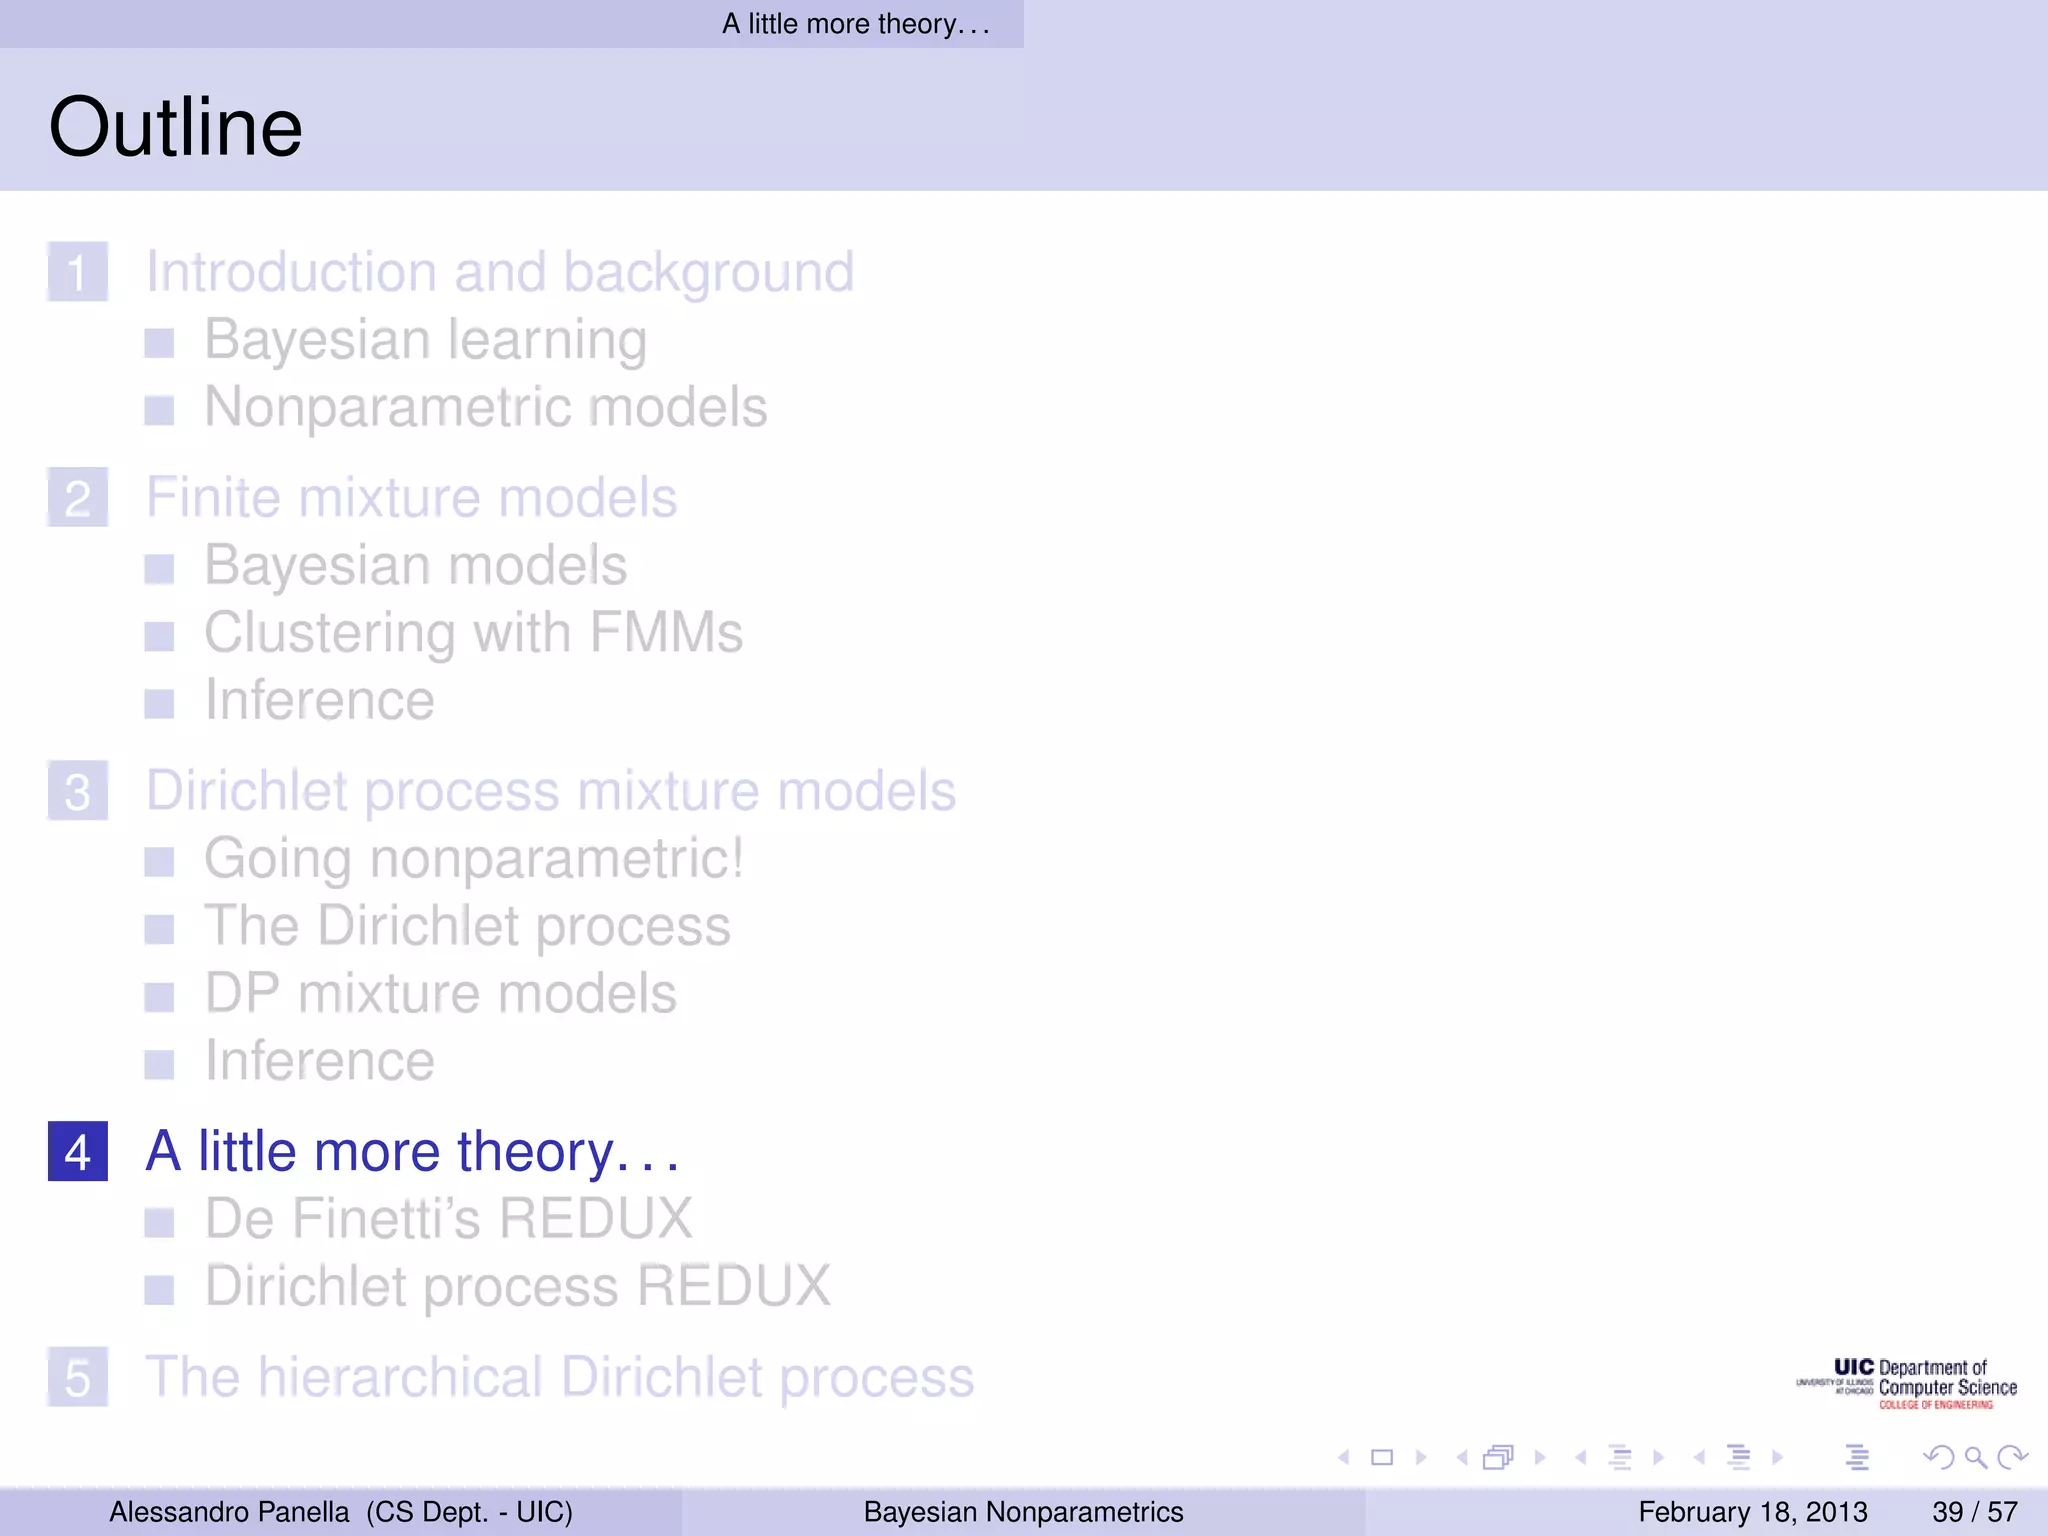Jump to Inference under Finite mixture models
The width and height of the screenshot is (2048, 1536).
point(320,700)
